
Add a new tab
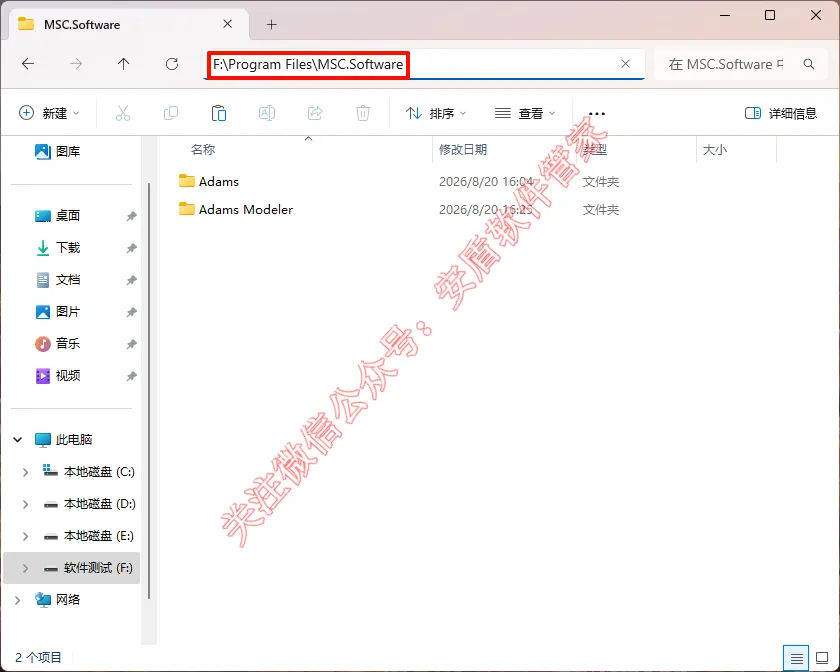(272, 25)
